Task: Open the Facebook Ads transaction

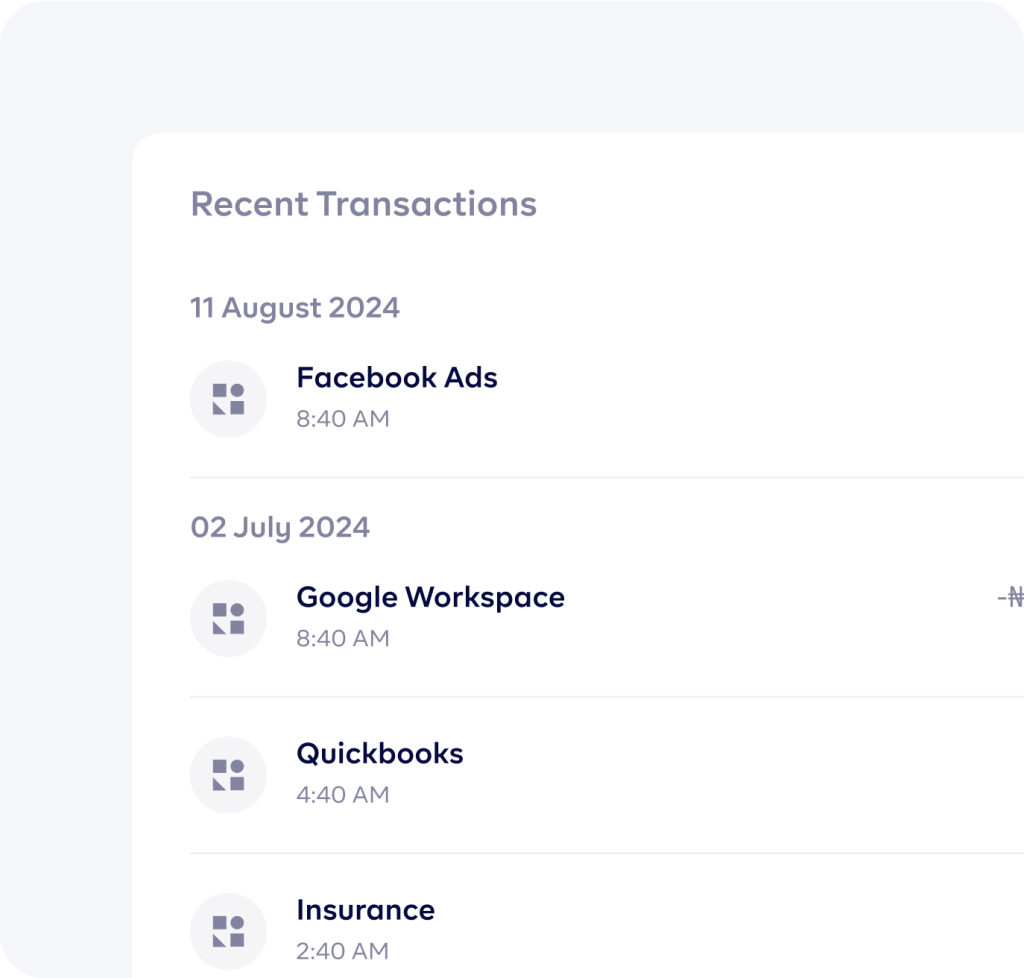Action: point(397,378)
